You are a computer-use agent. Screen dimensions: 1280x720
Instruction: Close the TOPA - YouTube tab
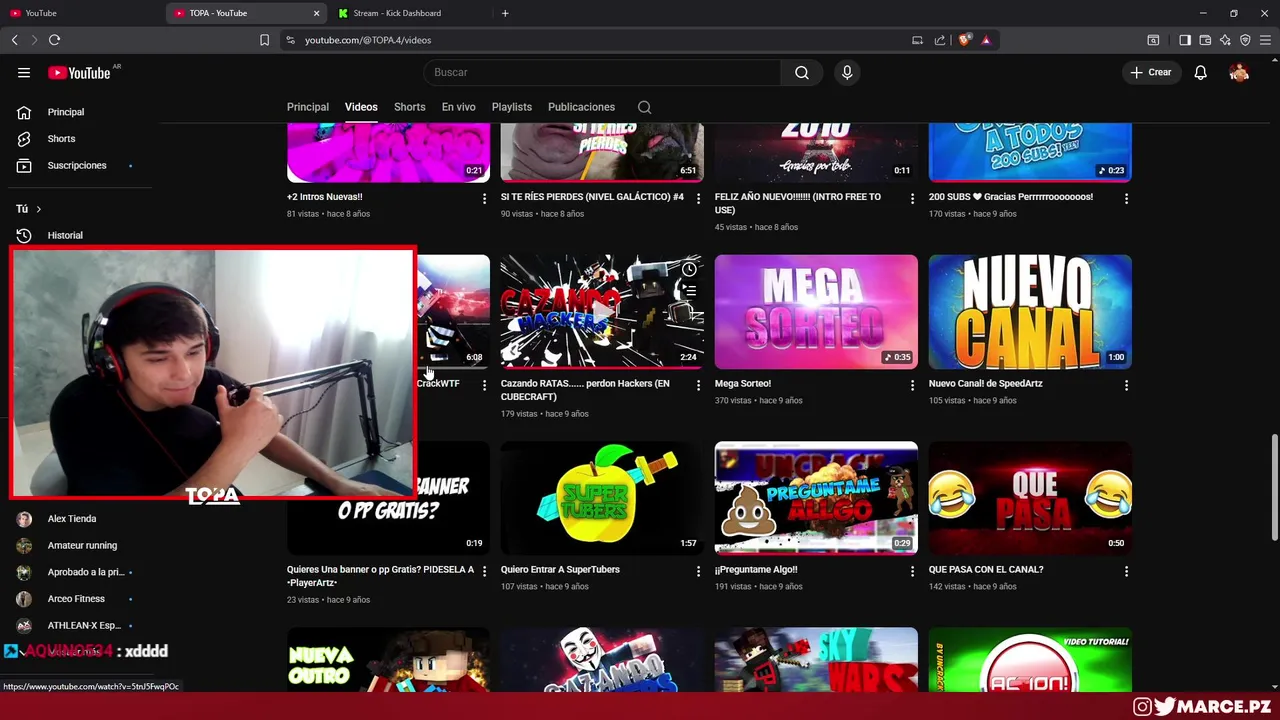click(317, 13)
